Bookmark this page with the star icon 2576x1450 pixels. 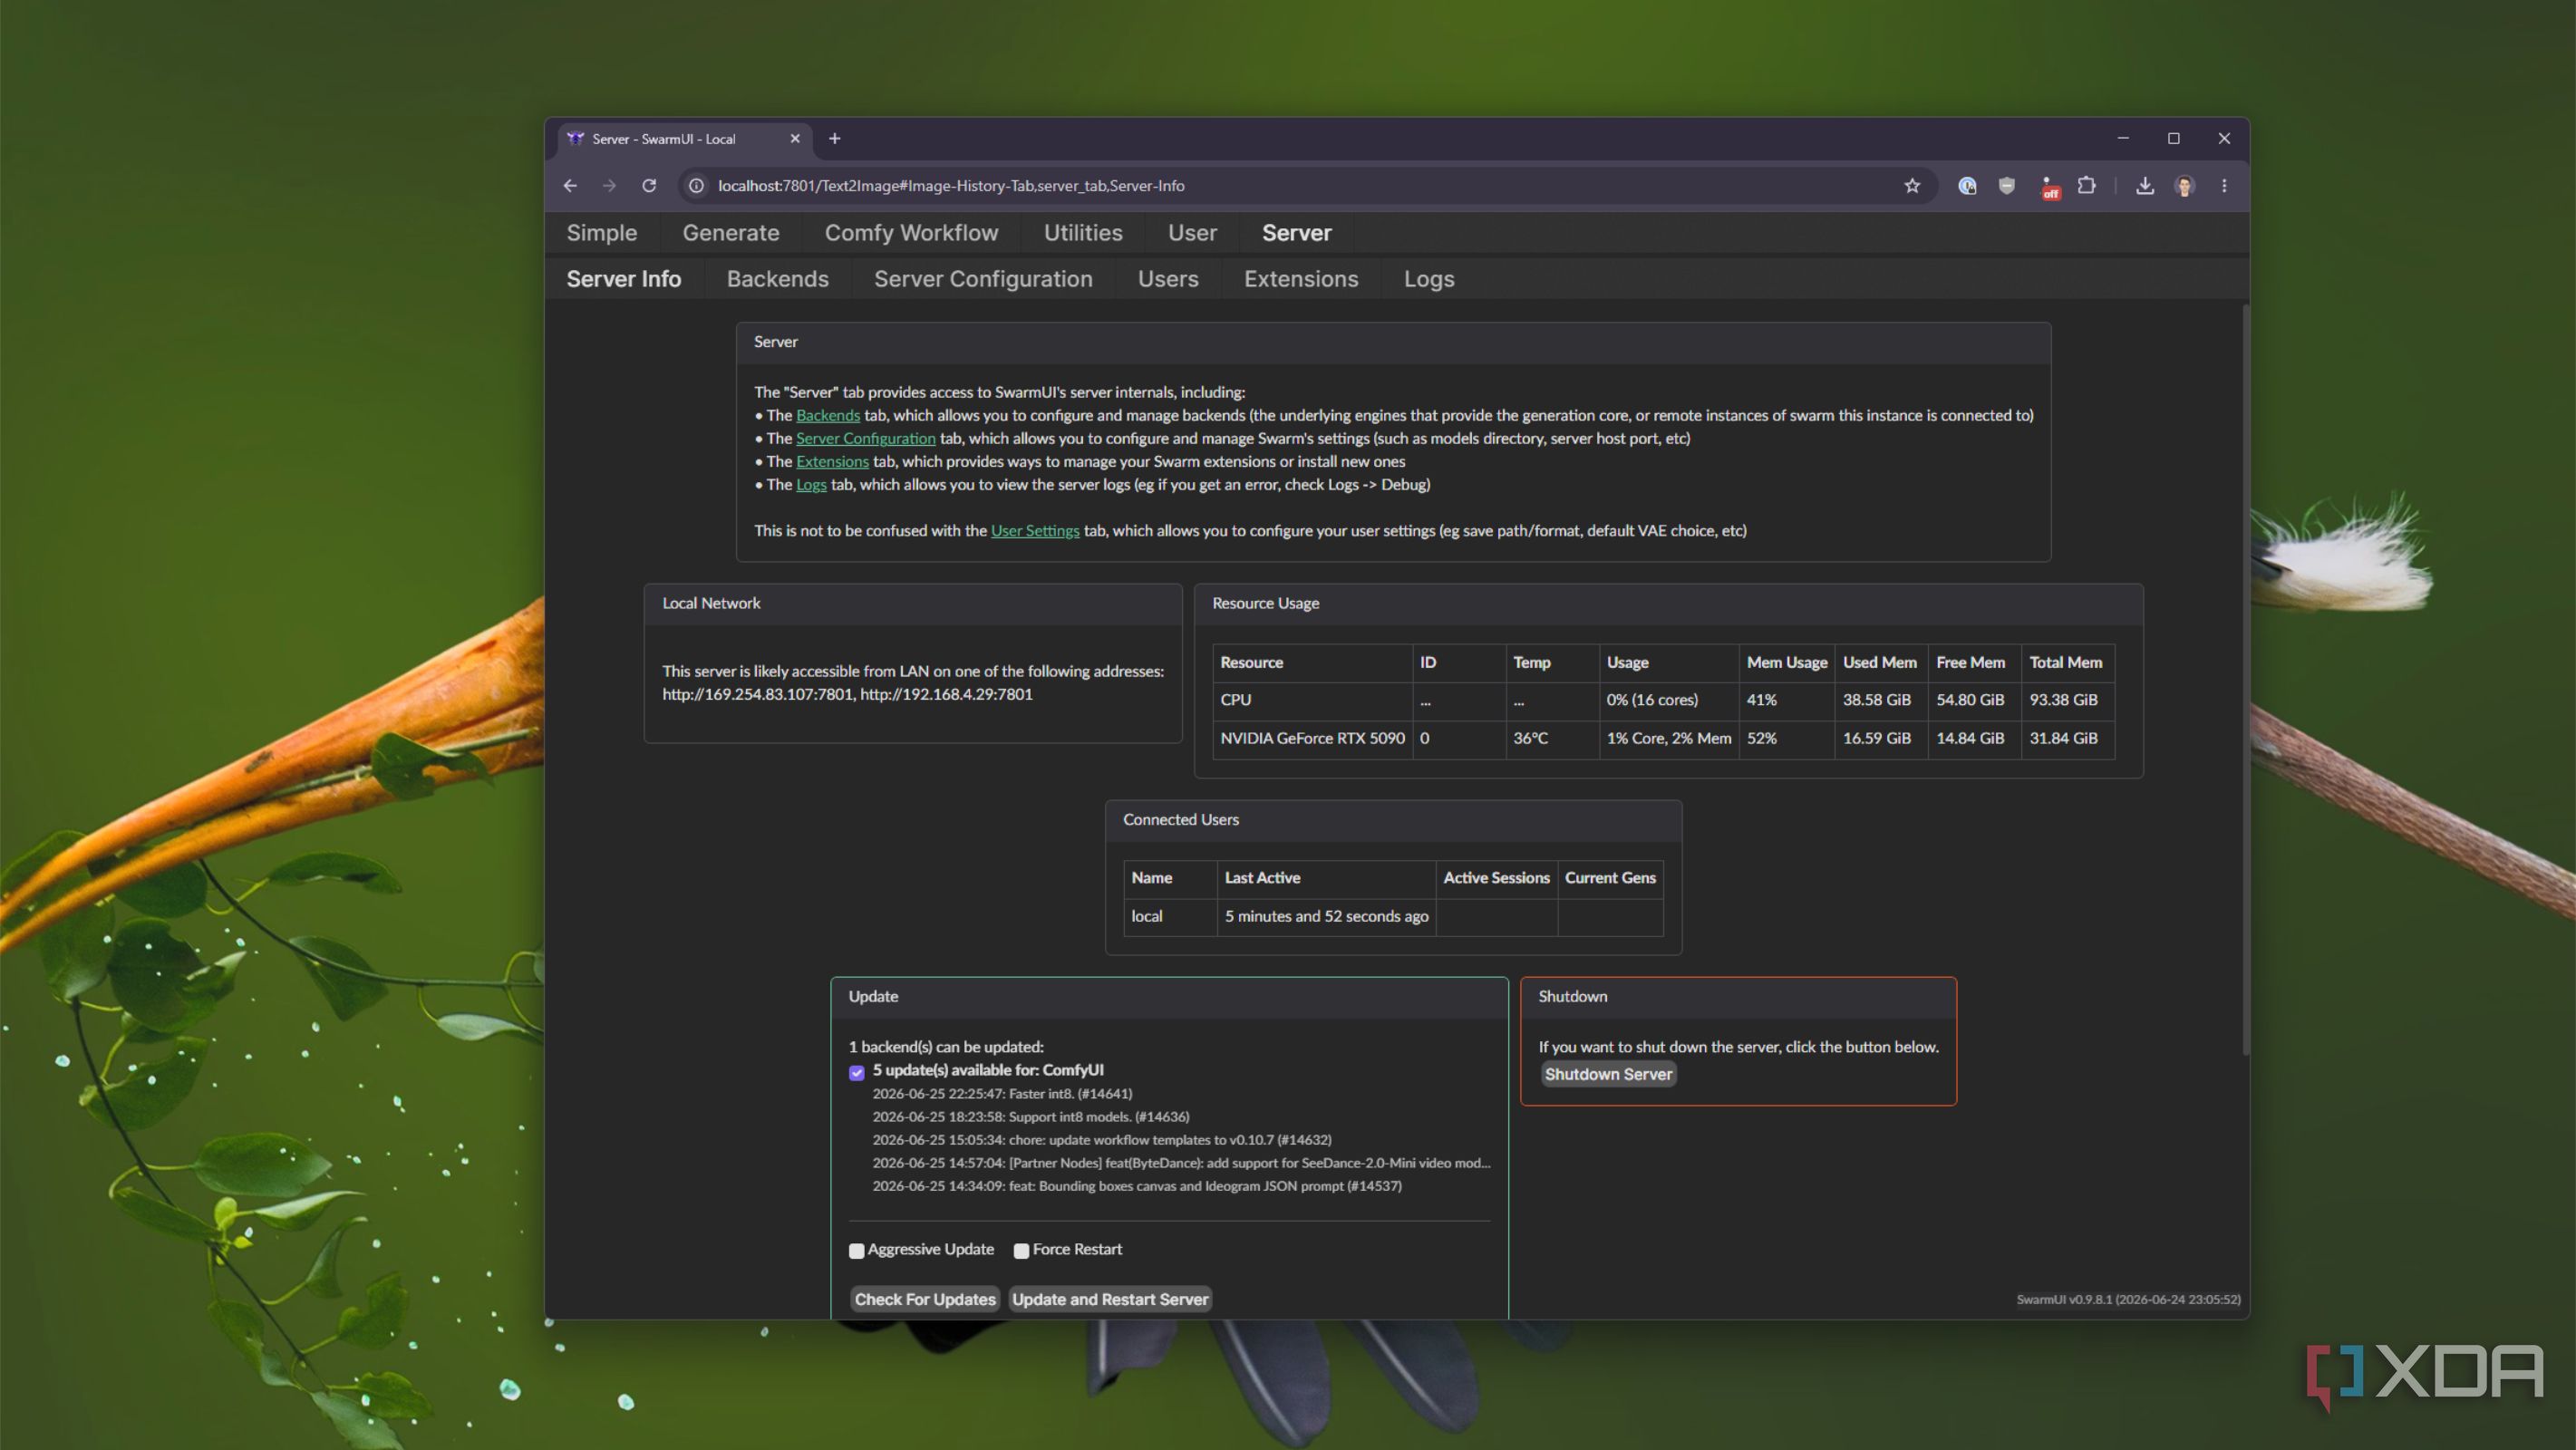coord(1912,186)
